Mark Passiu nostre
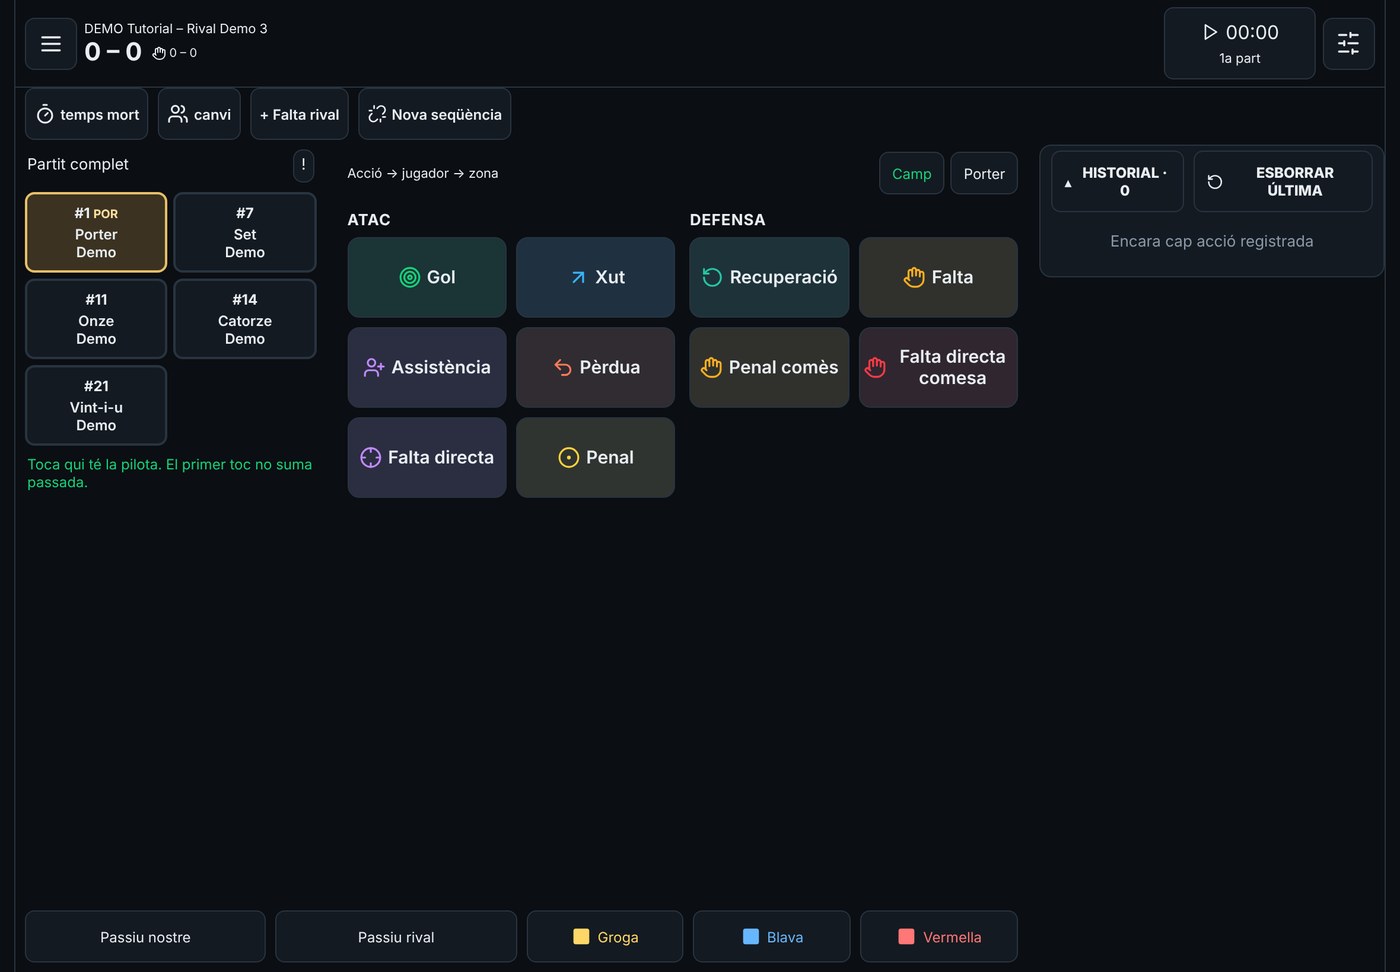1400x972 pixels. 145,937
